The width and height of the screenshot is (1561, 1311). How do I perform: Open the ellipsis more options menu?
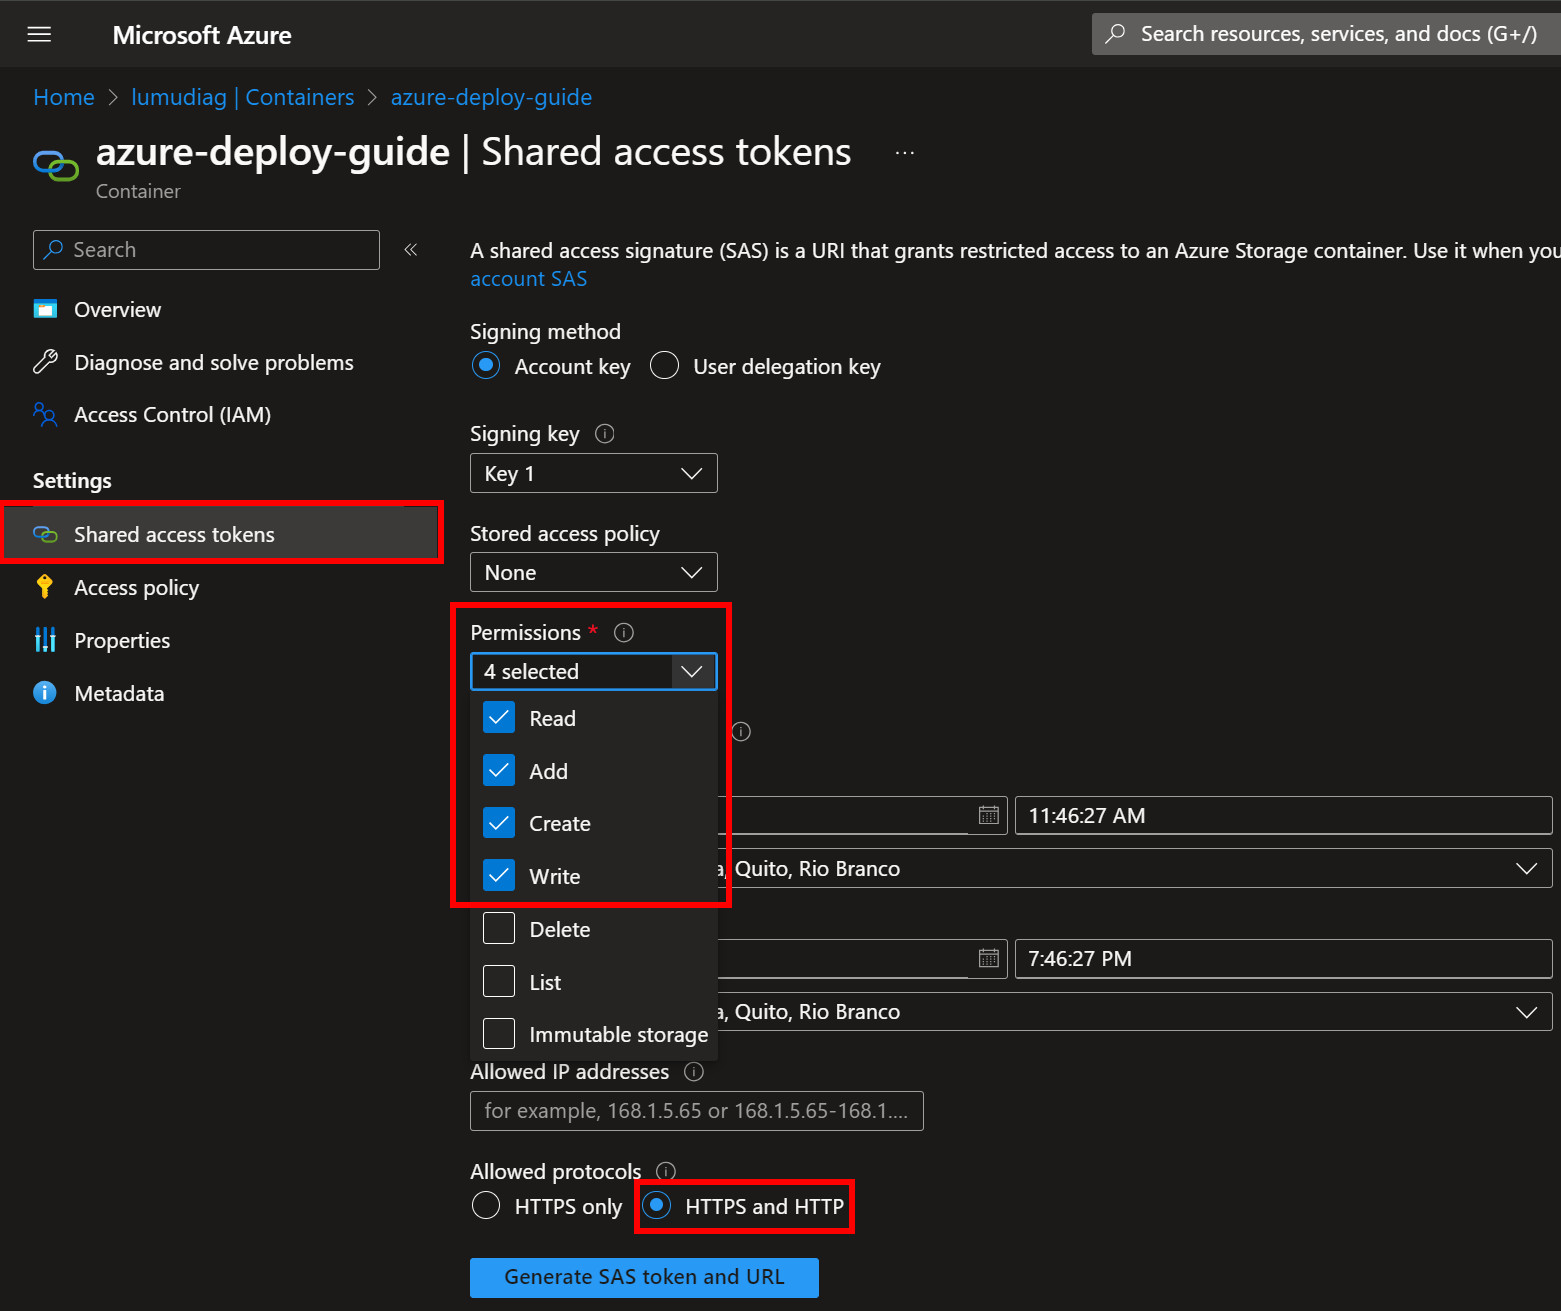tap(905, 153)
